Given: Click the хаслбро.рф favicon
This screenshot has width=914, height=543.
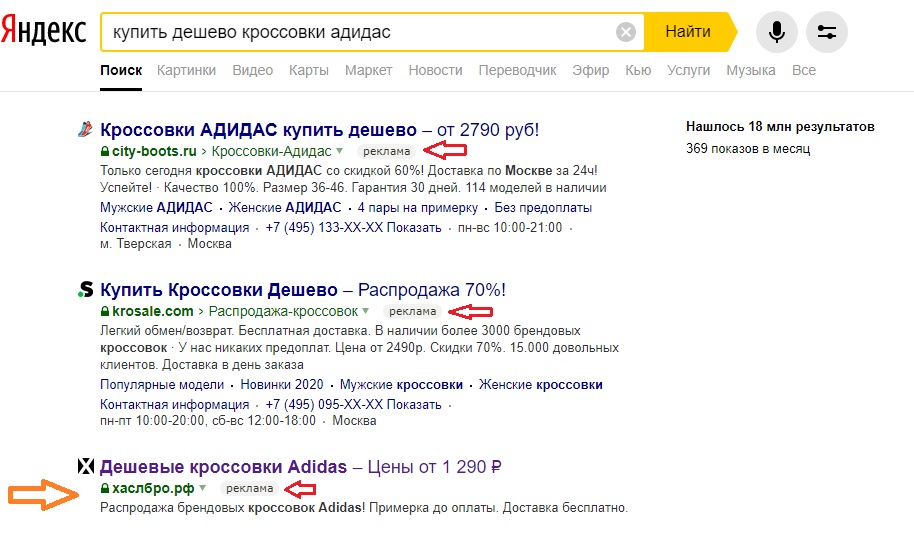Looking at the screenshot, I should point(86,466).
